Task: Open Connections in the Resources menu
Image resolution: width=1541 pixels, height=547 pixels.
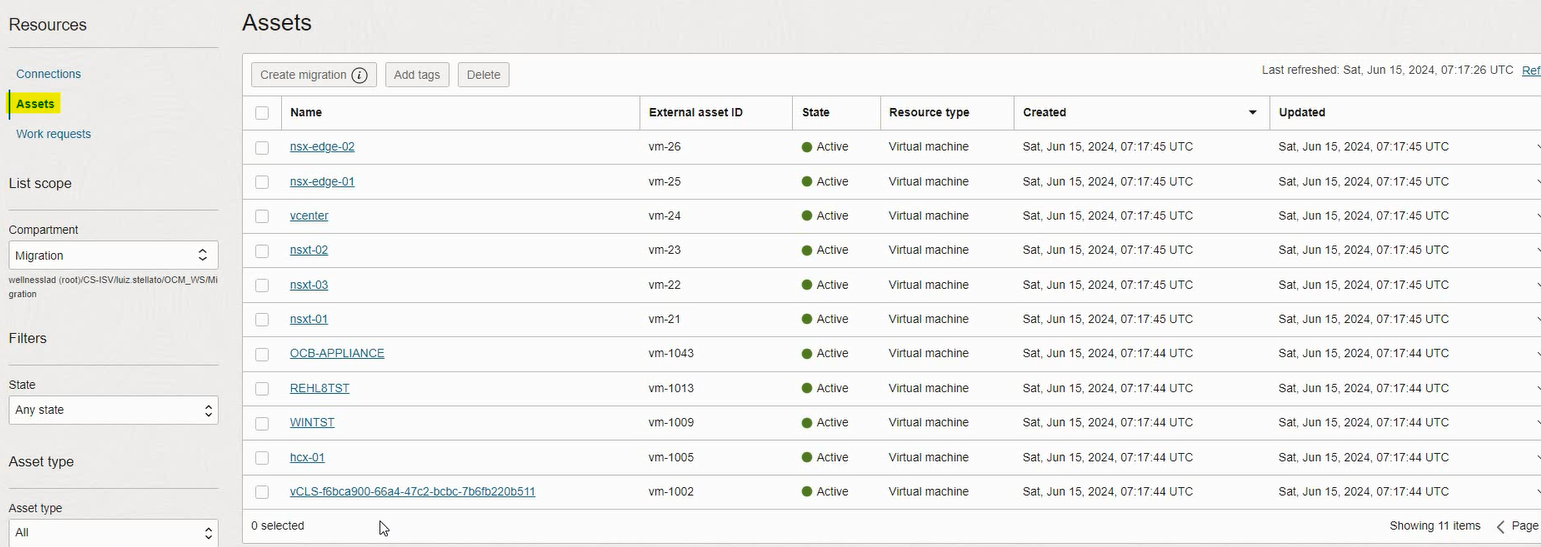Action: (48, 74)
